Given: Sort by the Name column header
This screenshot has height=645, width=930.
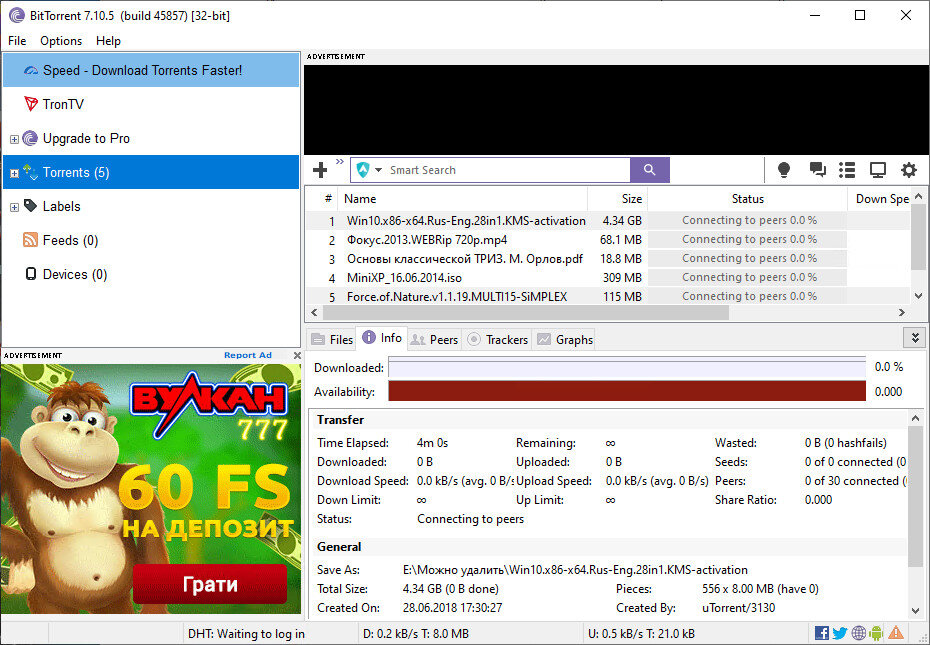Looking at the screenshot, I should [463, 199].
